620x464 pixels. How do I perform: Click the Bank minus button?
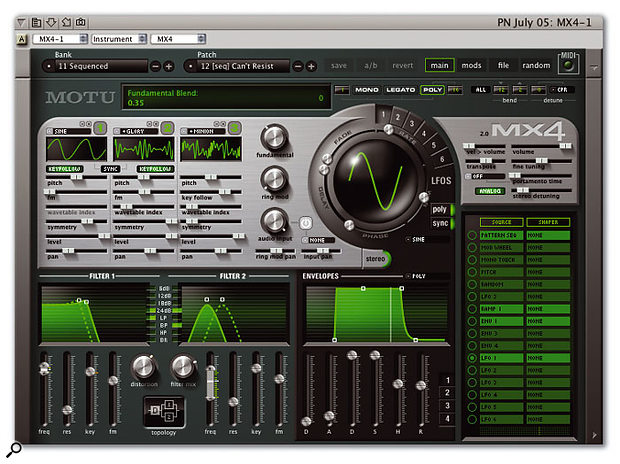pos(156,66)
